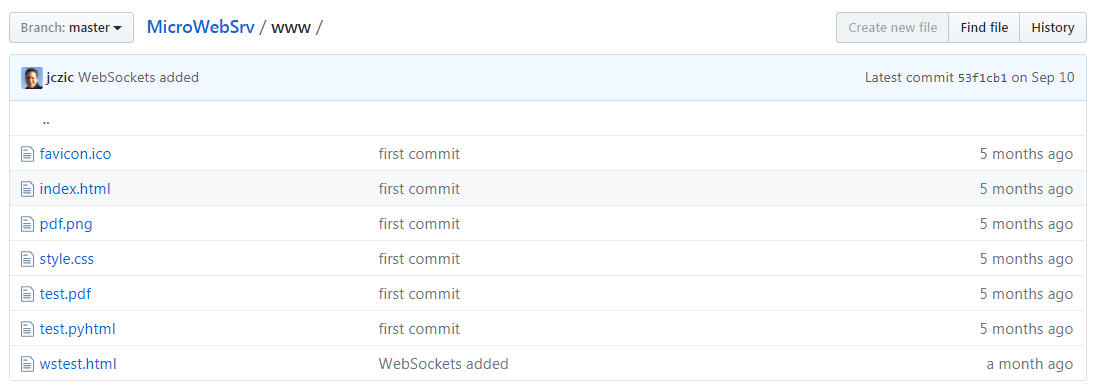Open the wstest.html file

(x=78, y=364)
